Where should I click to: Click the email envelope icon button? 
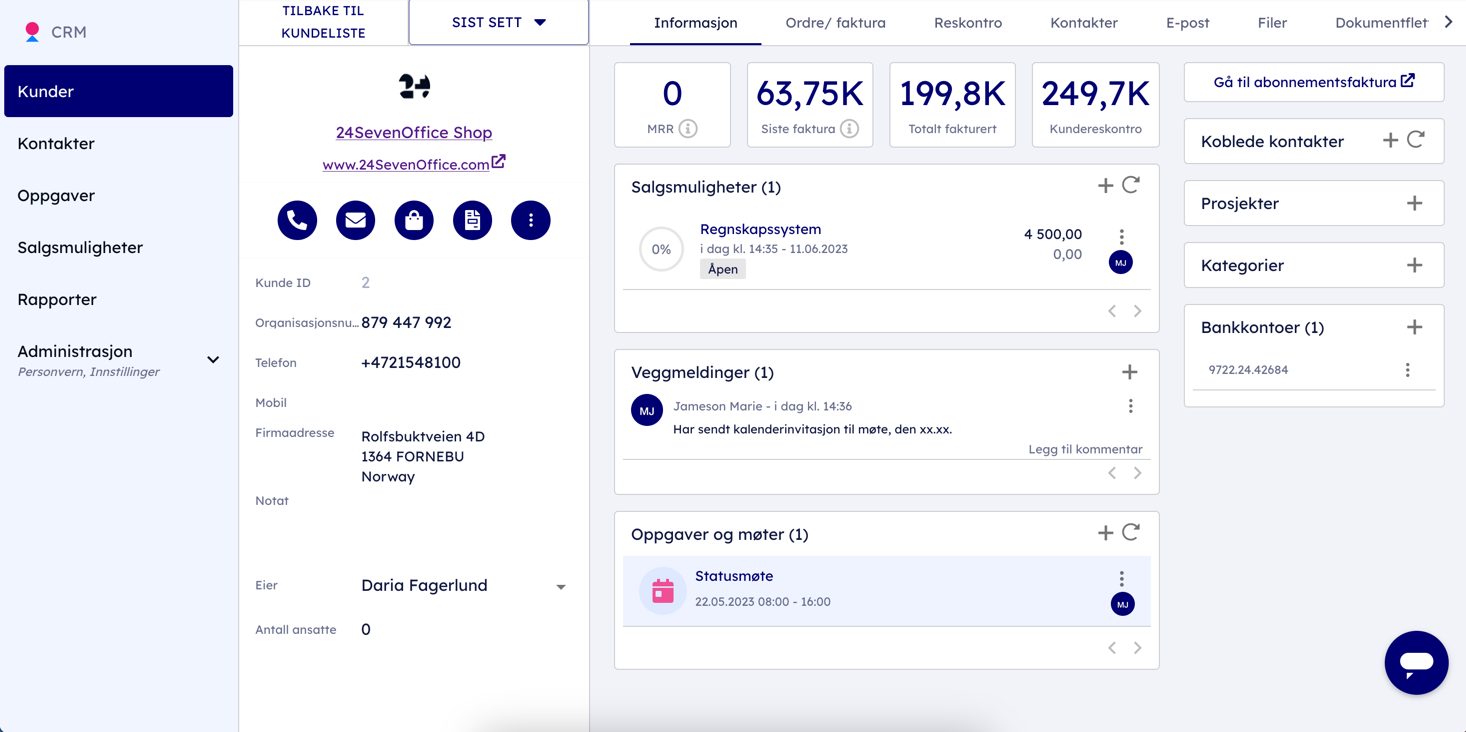pyautogui.click(x=355, y=220)
